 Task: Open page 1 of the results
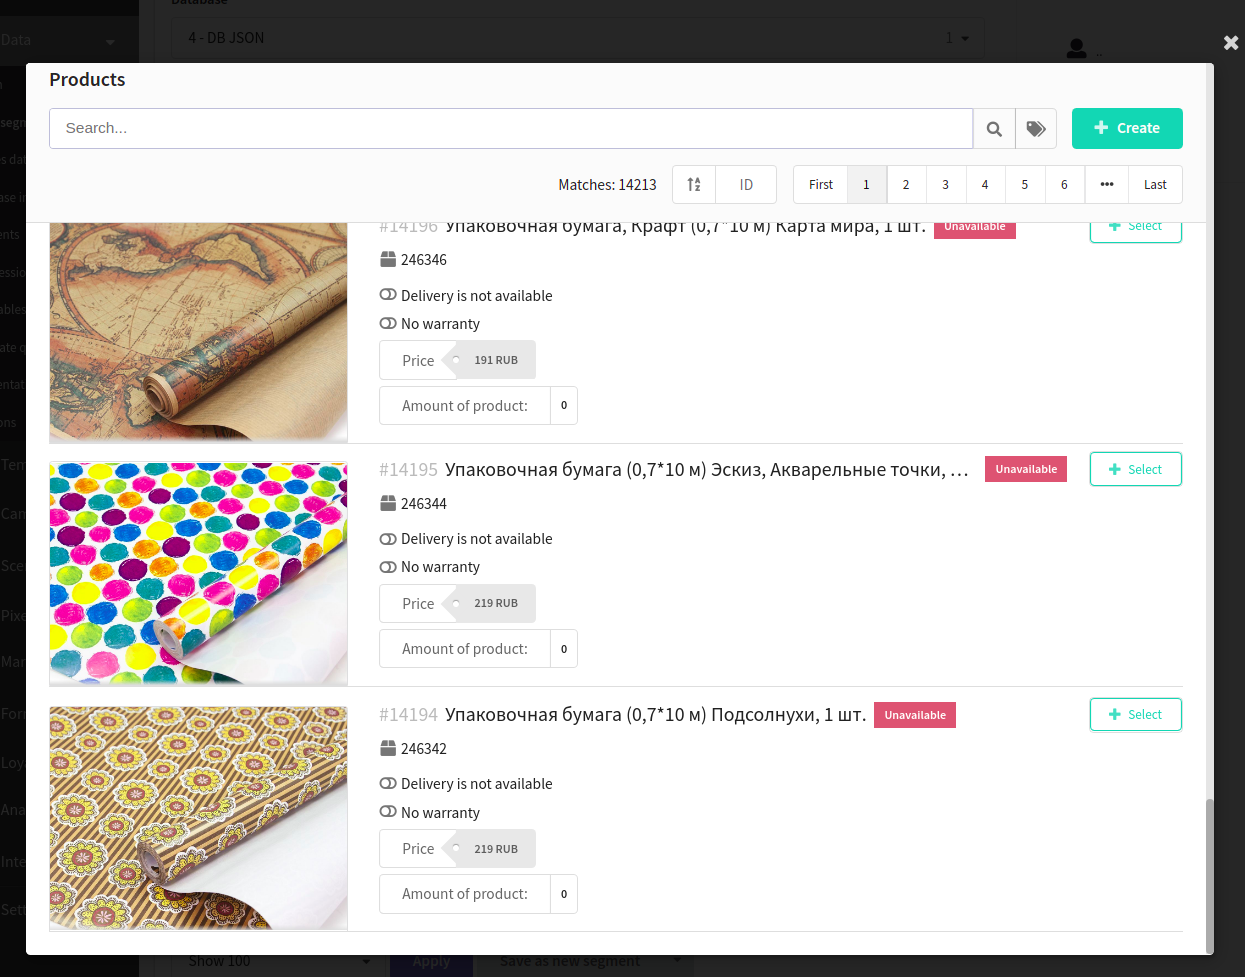point(867,185)
